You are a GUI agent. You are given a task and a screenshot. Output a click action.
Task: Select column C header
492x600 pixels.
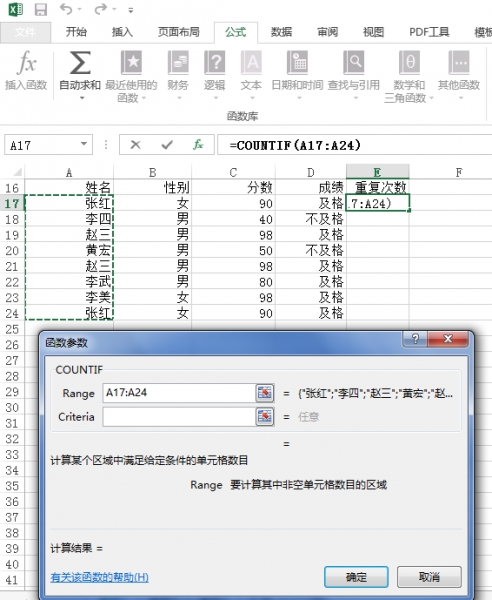233,173
